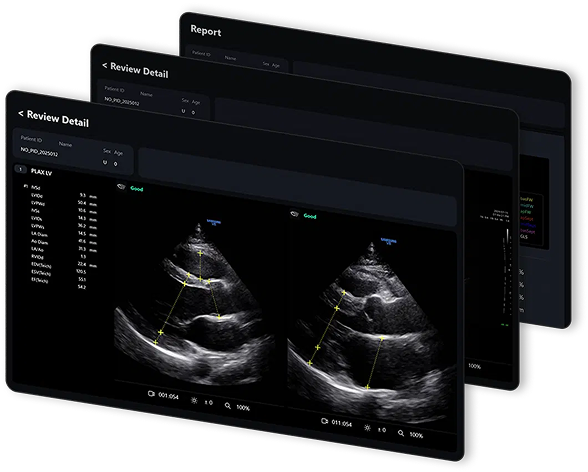
Task: Click the 011/054 frame counter
Action: 342,423
